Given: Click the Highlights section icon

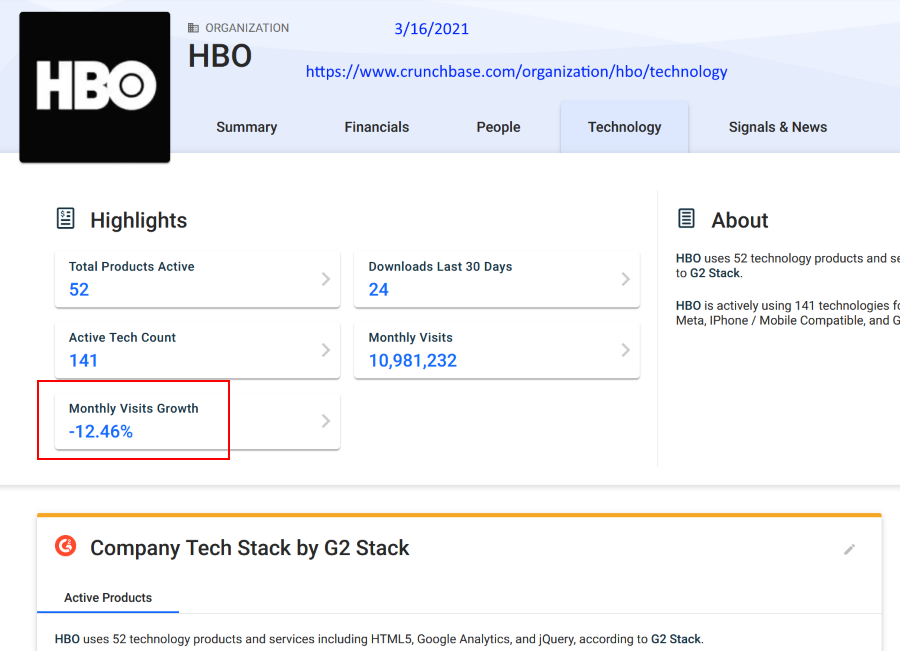Looking at the screenshot, I should click(65, 219).
